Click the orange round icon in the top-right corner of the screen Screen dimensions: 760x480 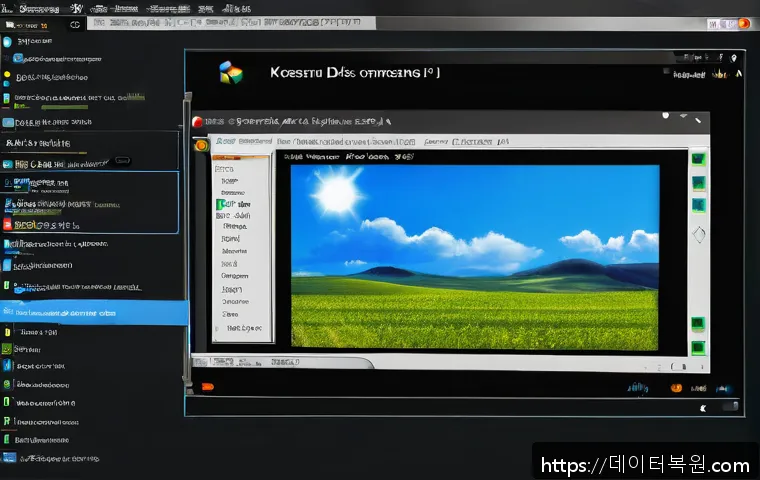coord(744,23)
